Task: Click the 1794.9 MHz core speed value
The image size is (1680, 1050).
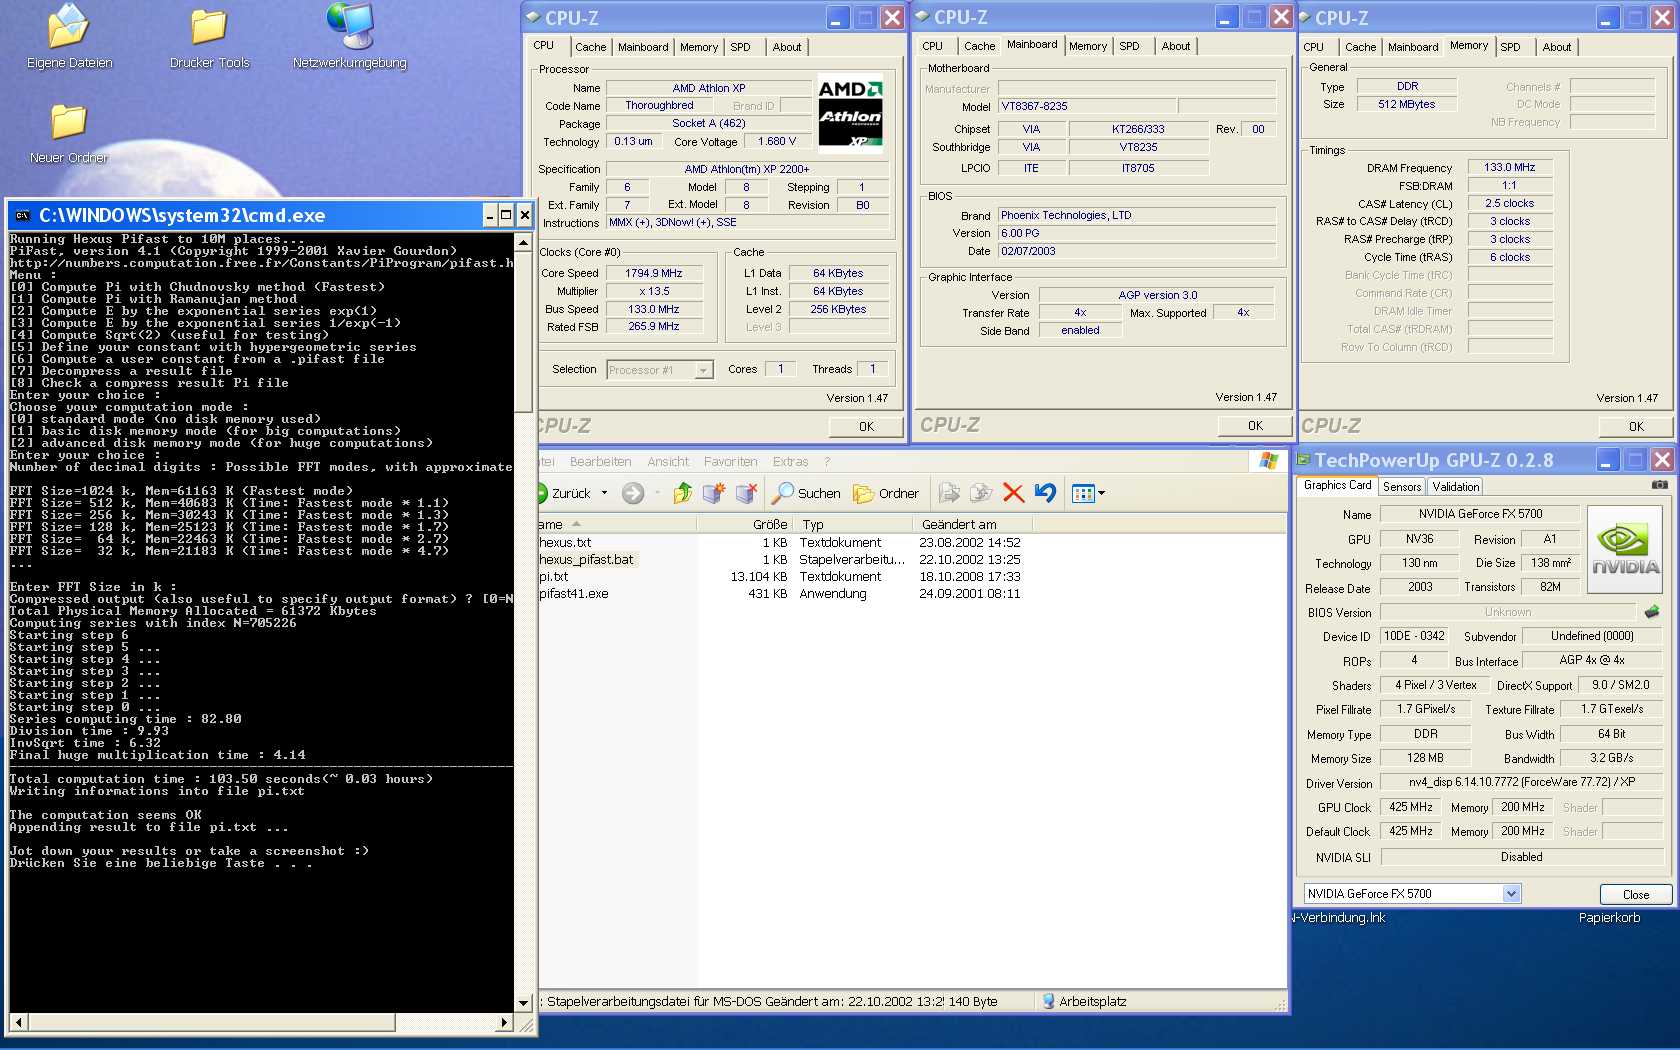Action: click(x=654, y=273)
